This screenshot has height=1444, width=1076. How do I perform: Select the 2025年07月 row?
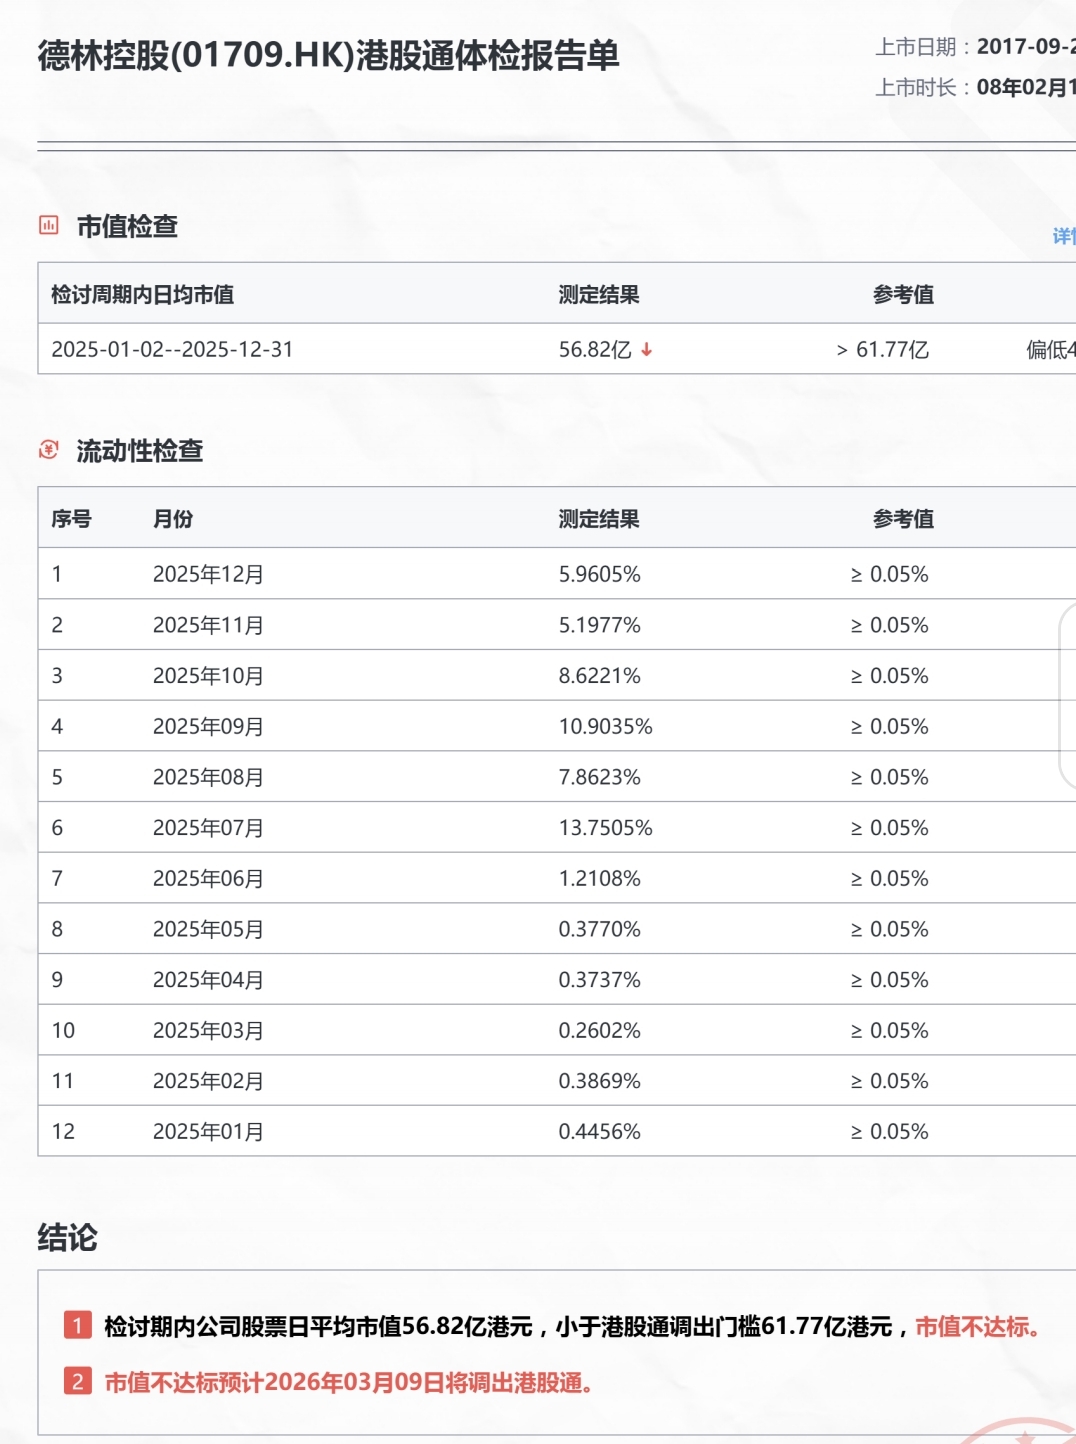[557, 827]
